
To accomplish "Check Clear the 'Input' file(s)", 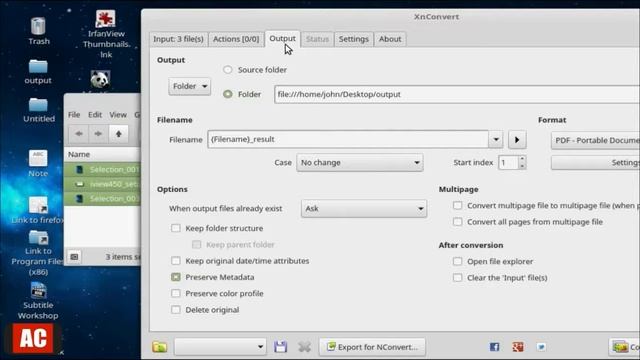I will [x=458, y=278].
